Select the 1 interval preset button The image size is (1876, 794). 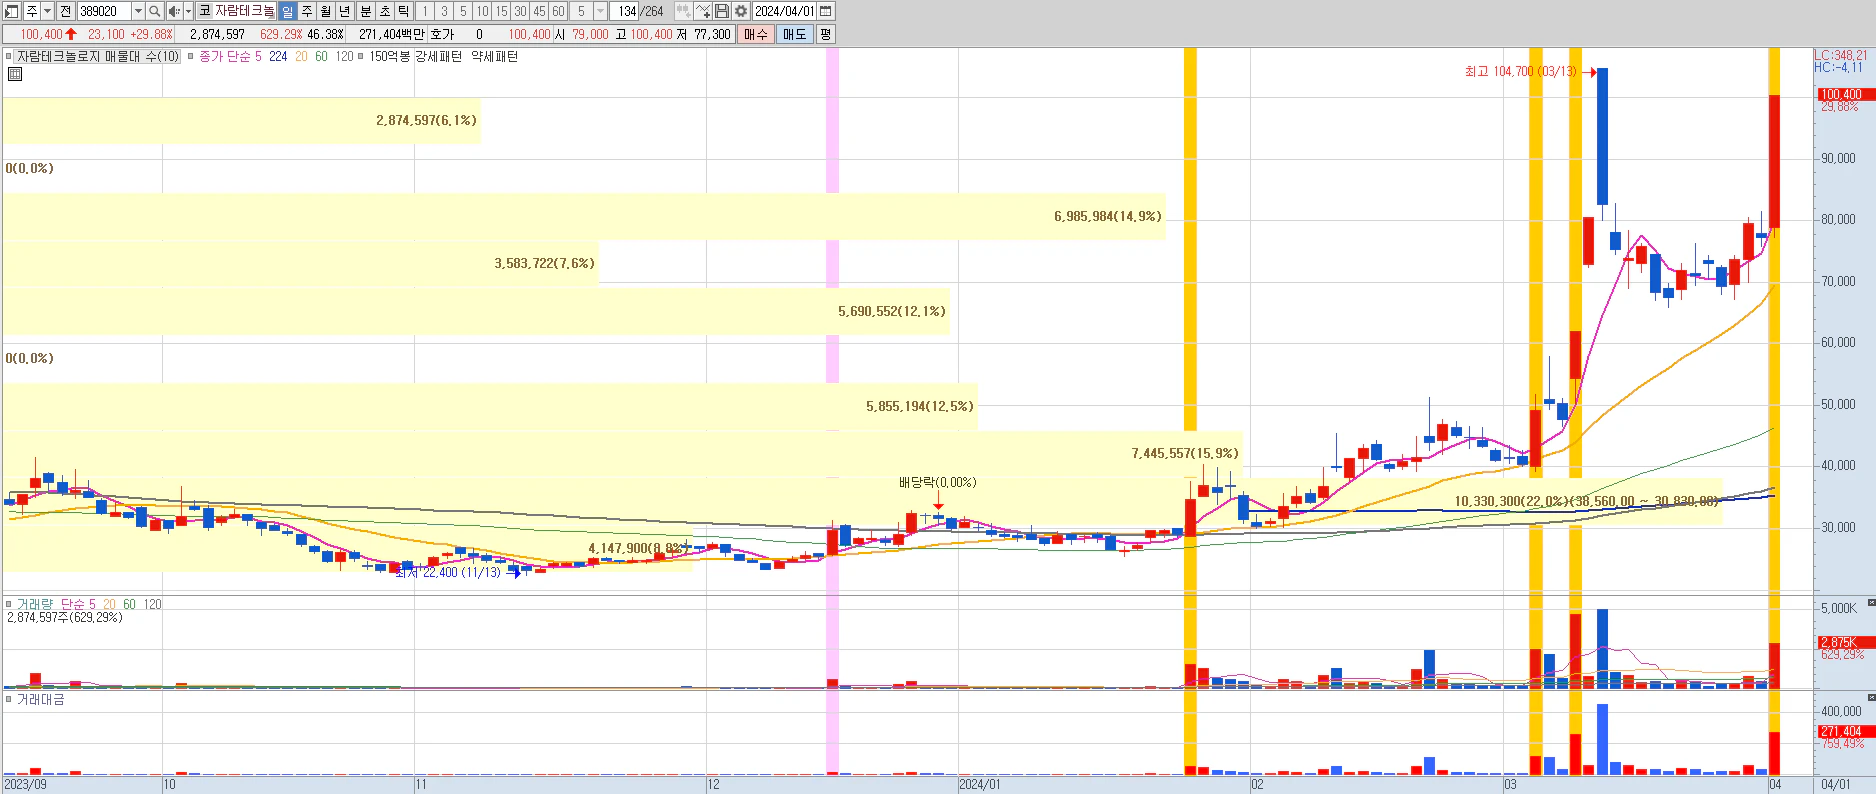pyautogui.click(x=425, y=11)
